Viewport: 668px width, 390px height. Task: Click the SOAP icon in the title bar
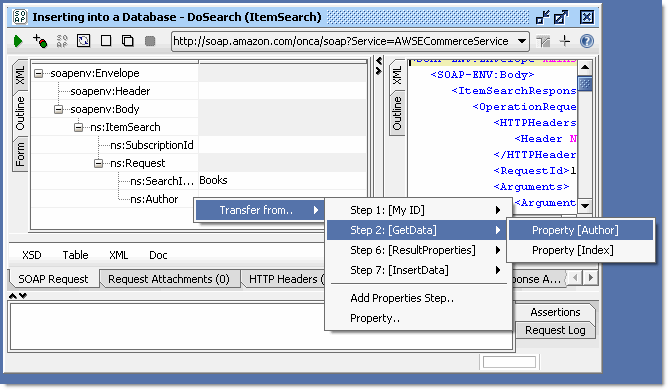point(20,17)
